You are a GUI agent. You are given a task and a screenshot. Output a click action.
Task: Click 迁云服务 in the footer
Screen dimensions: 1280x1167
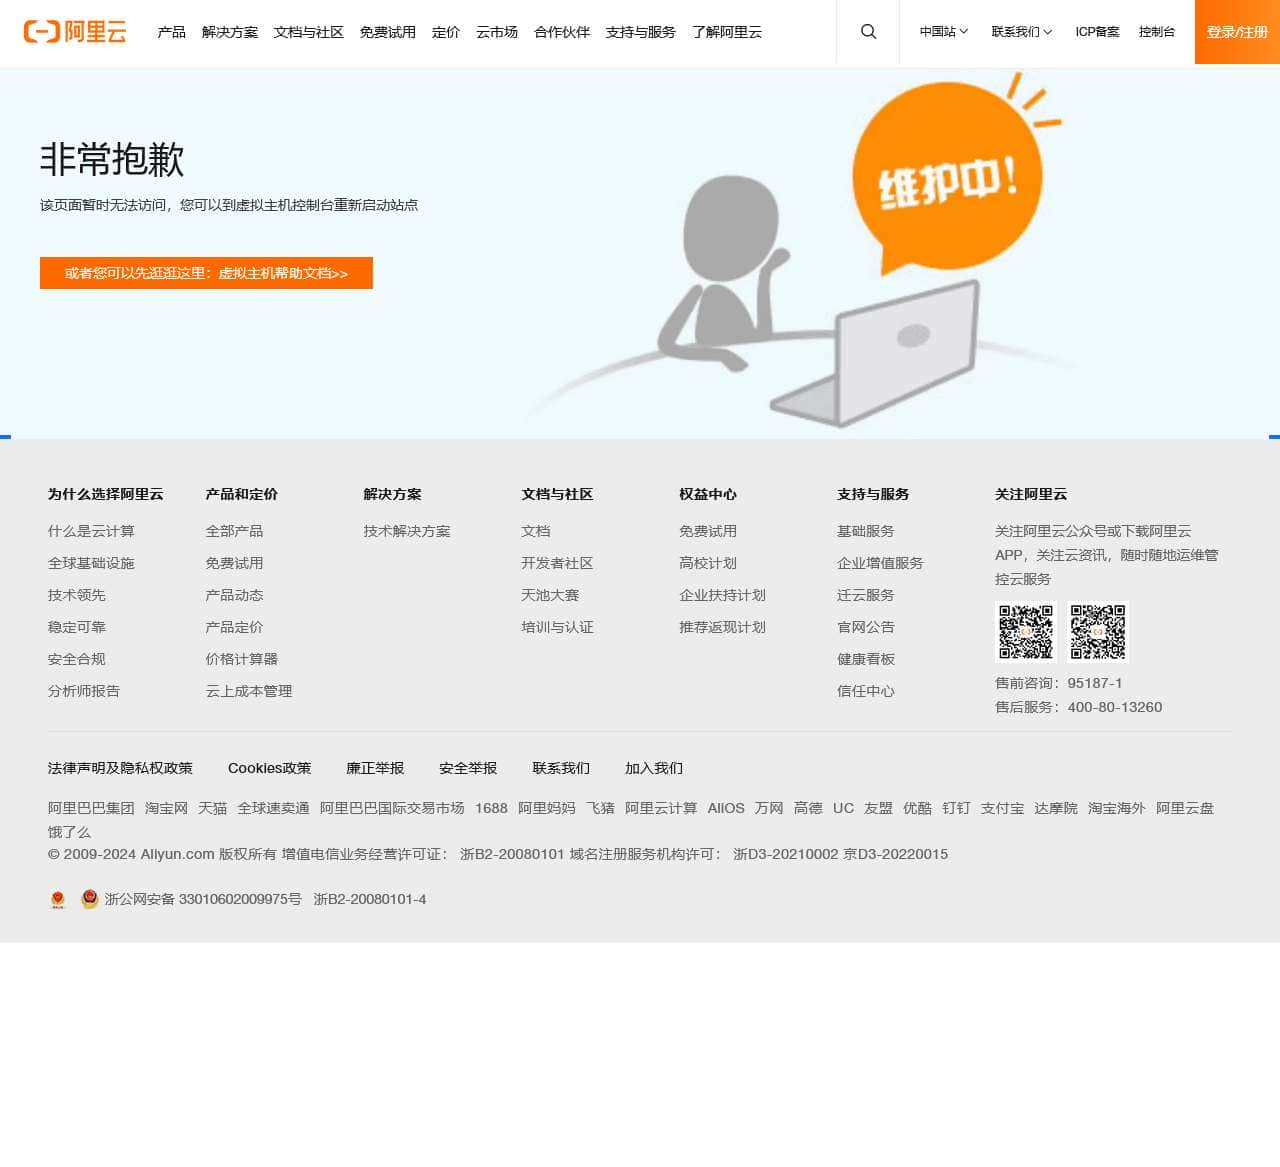[x=866, y=595]
